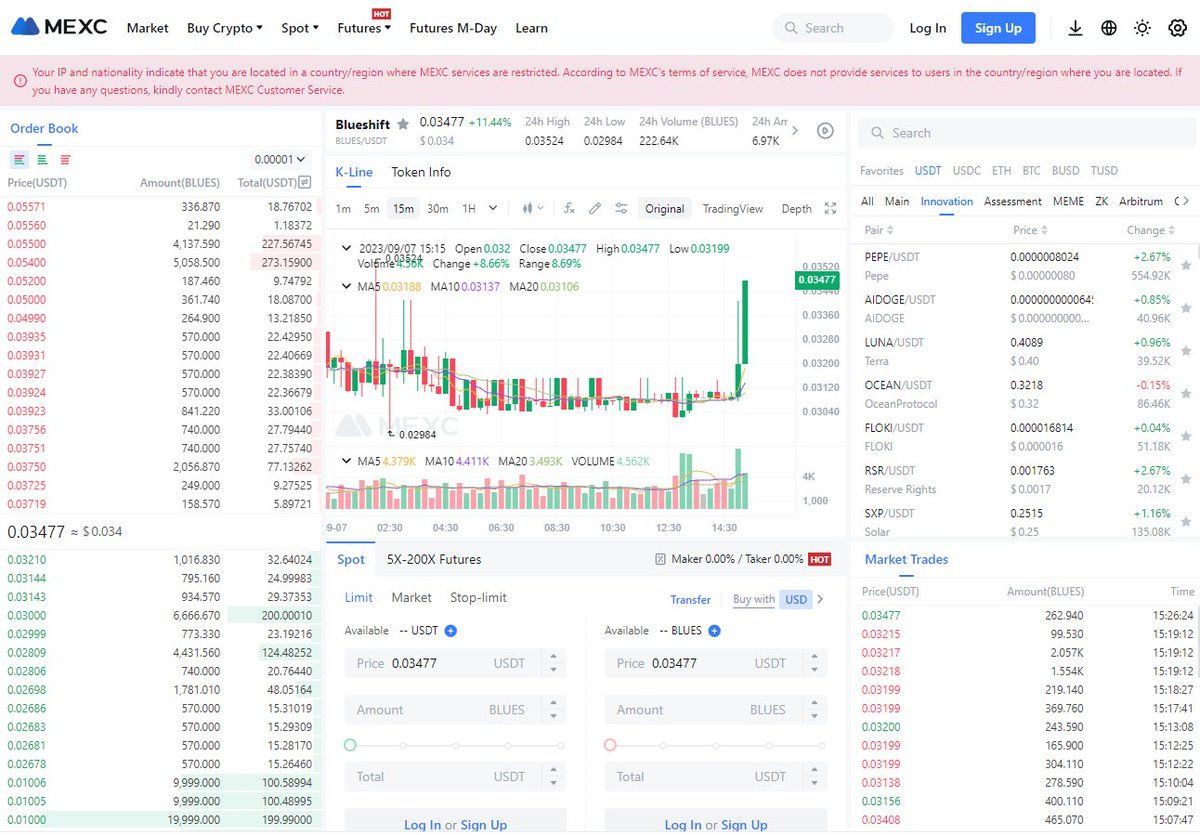Select the Stop-limit order type

(x=478, y=597)
